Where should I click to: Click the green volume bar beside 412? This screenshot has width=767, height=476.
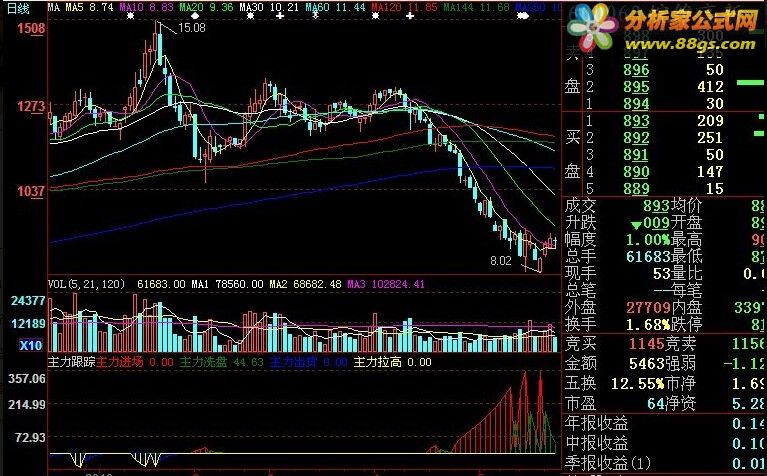click(750, 83)
